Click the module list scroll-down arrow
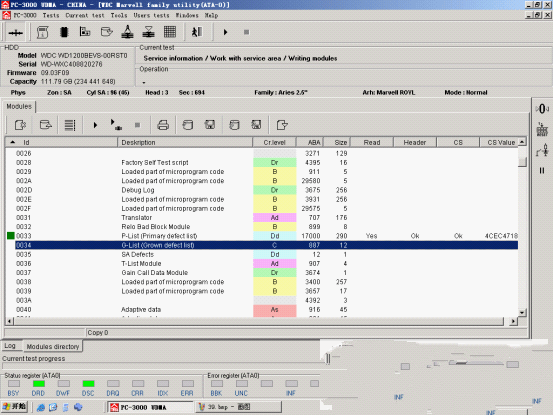Screen dimensions: 553x415 (522, 312)
